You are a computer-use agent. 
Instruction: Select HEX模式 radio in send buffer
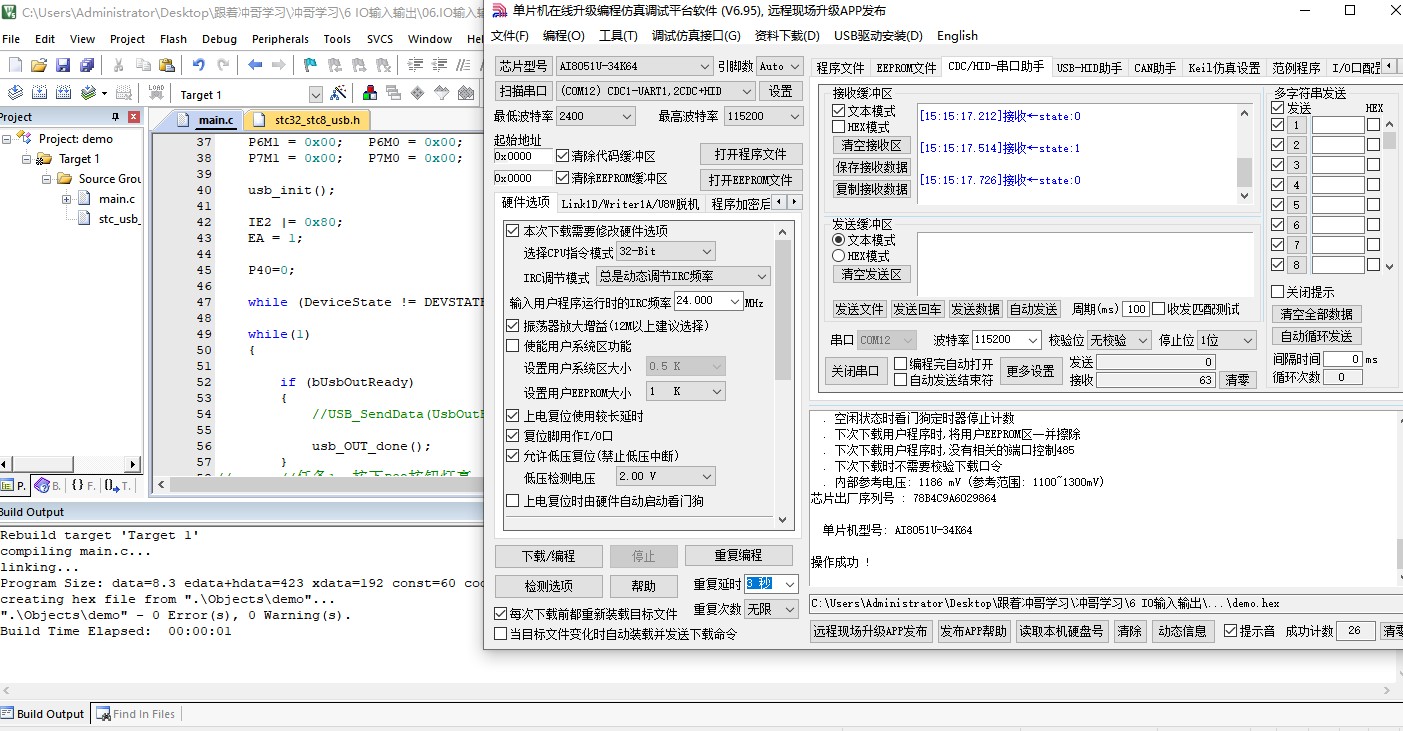[839, 256]
